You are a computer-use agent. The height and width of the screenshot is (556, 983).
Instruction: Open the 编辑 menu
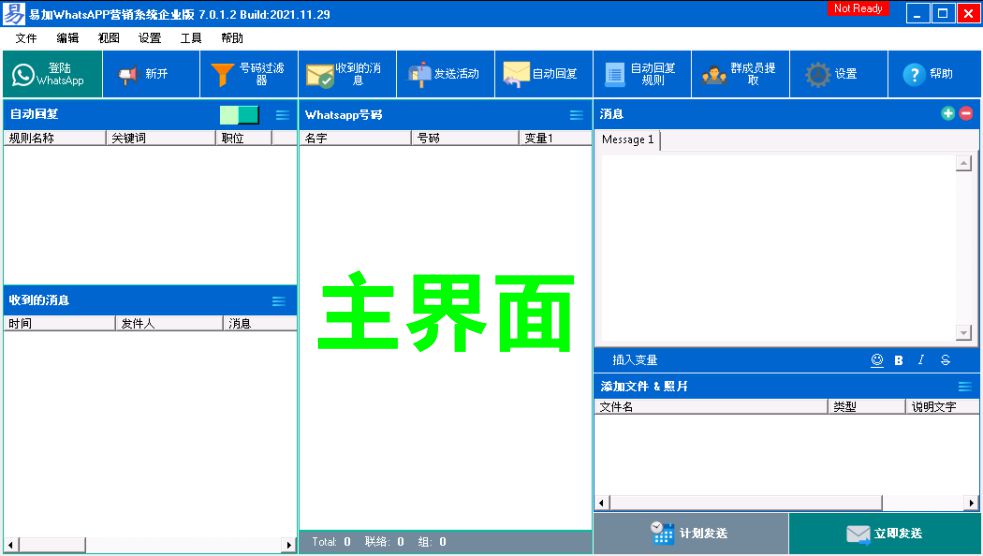point(68,38)
